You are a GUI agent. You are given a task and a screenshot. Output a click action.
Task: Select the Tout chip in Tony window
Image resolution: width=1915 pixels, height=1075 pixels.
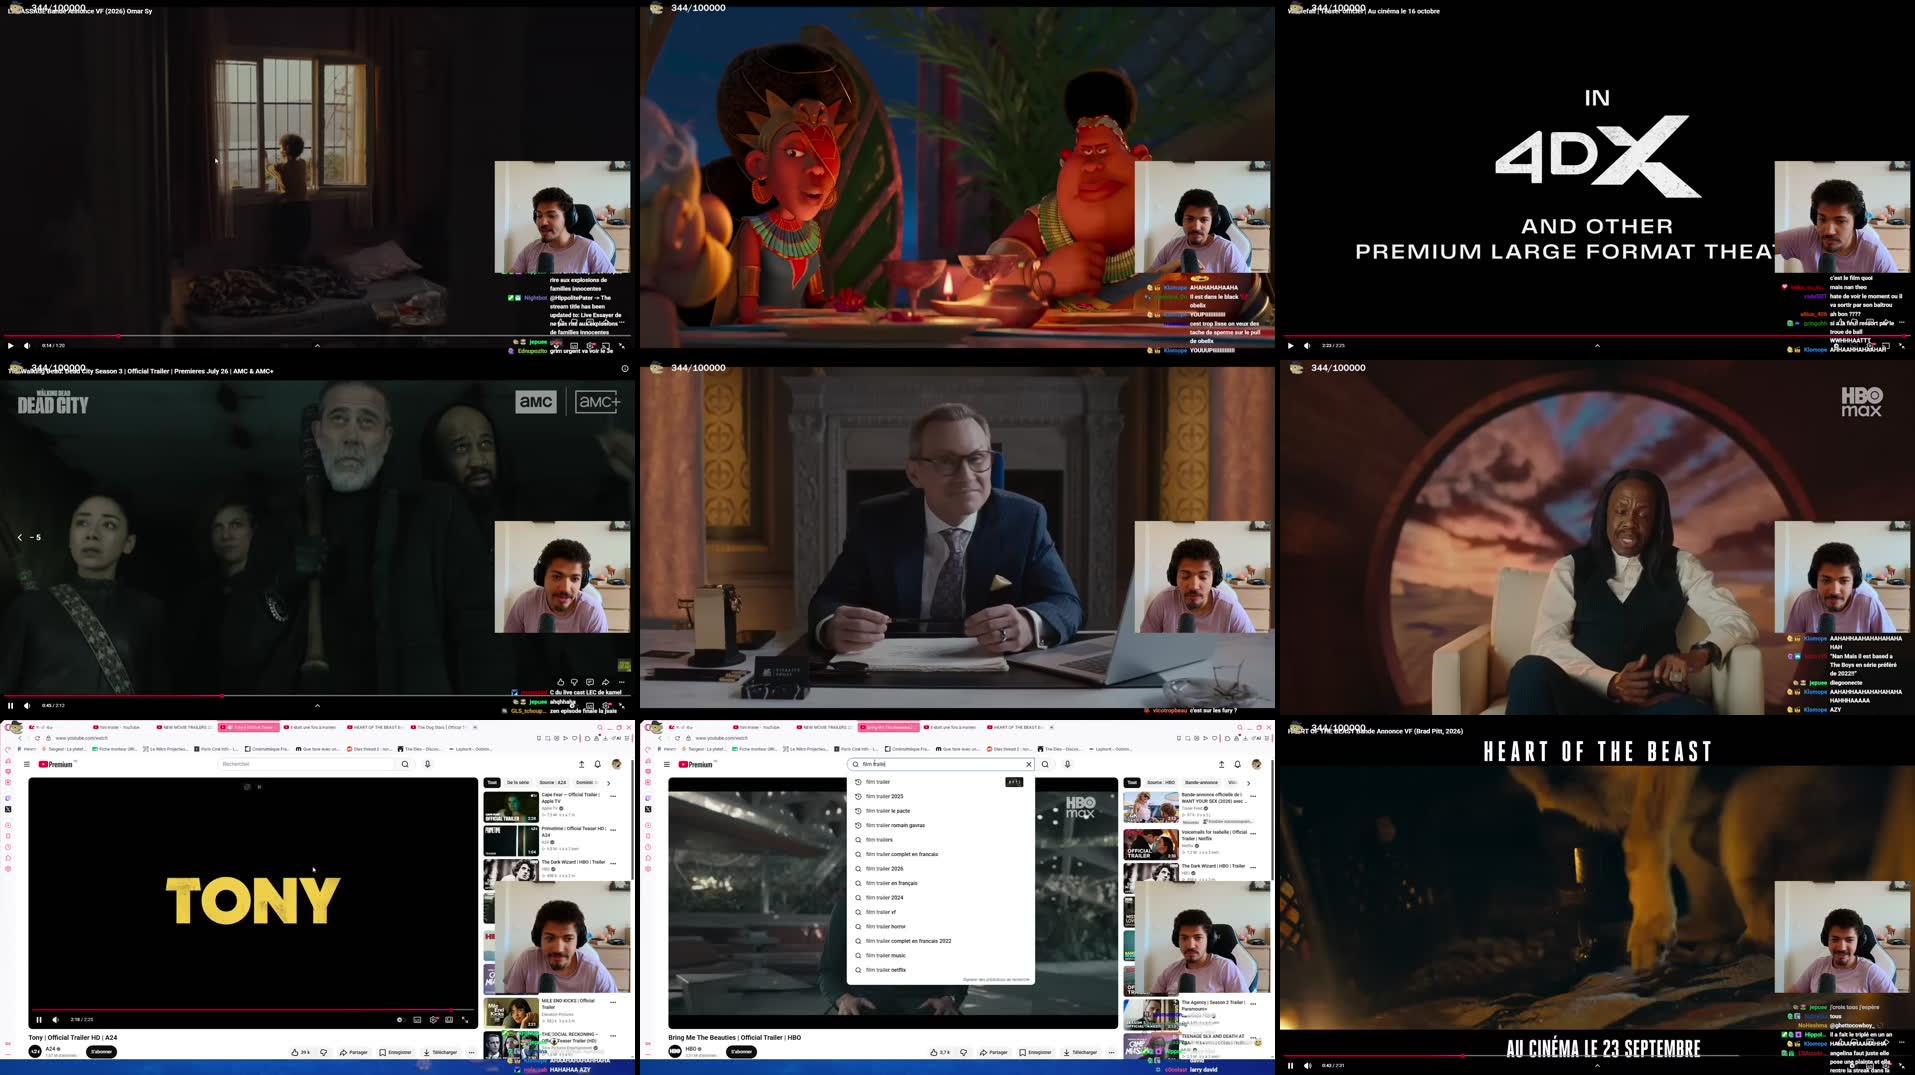coord(492,783)
